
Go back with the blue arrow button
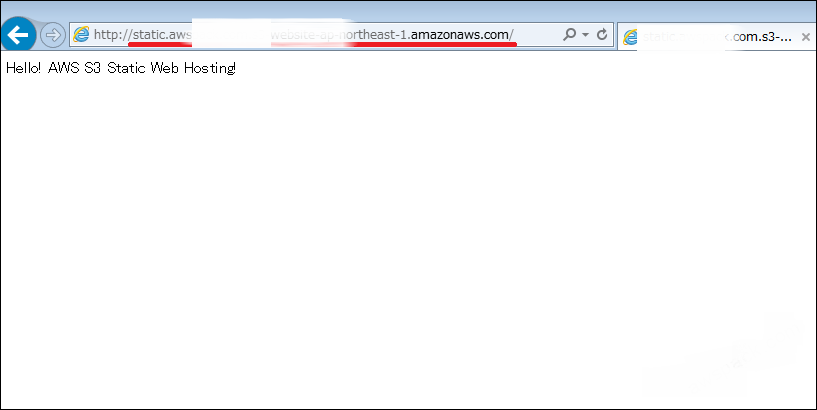click(x=19, y=35)
